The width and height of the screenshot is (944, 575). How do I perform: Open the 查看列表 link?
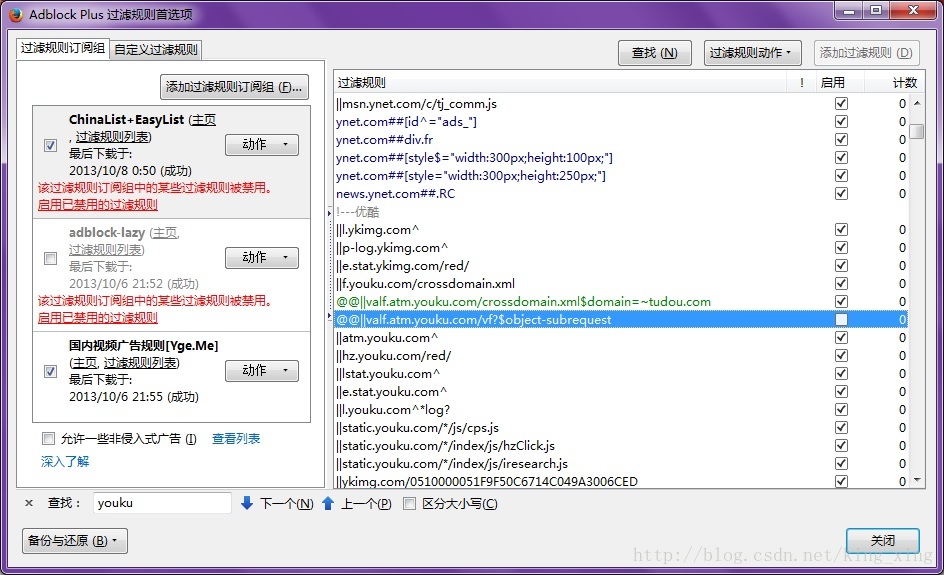236,438
